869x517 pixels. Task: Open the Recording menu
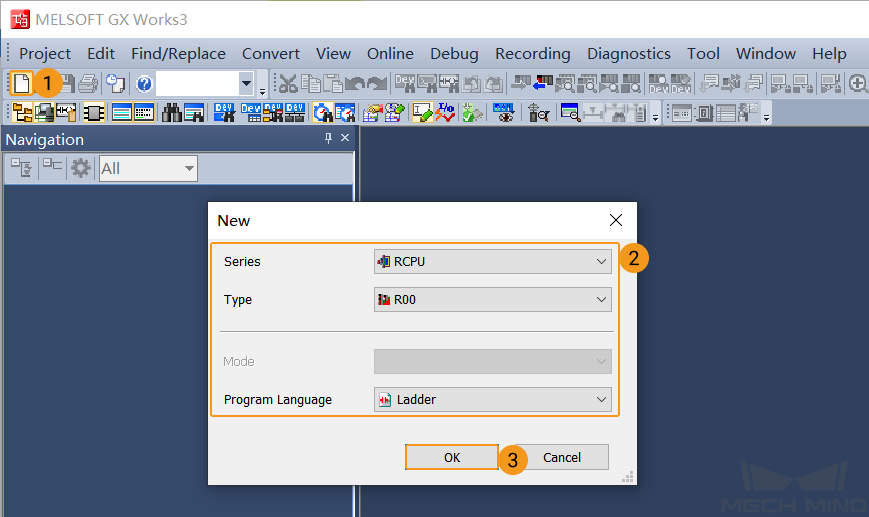click(x=533, y=54)
